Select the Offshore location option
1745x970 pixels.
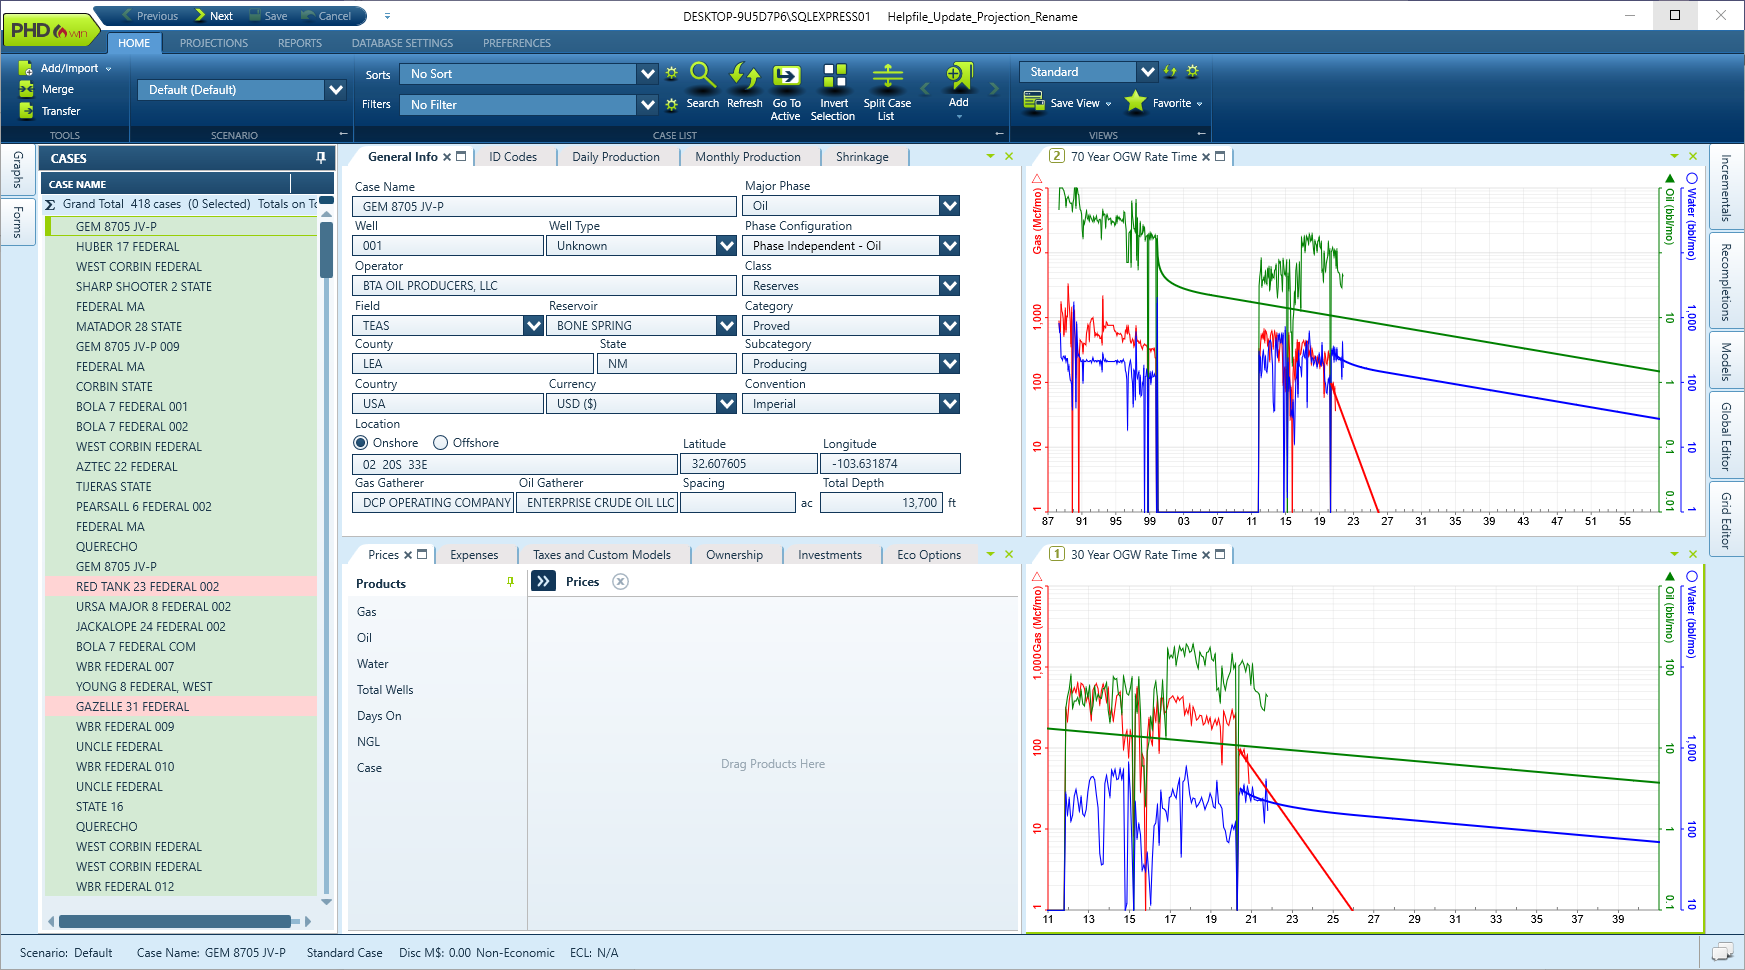440,443
